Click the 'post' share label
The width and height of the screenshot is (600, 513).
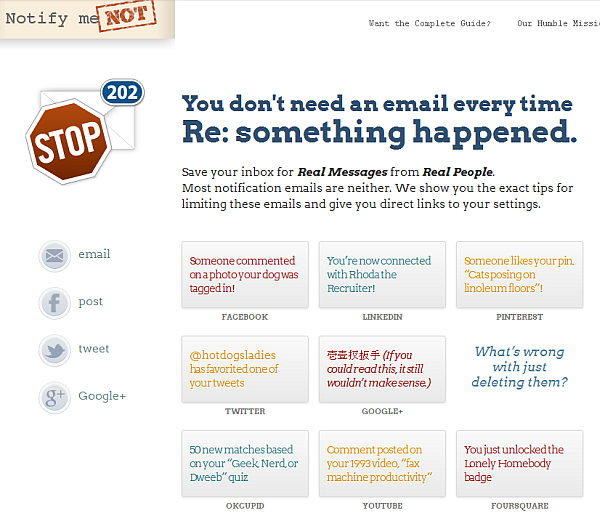point(90,301)
